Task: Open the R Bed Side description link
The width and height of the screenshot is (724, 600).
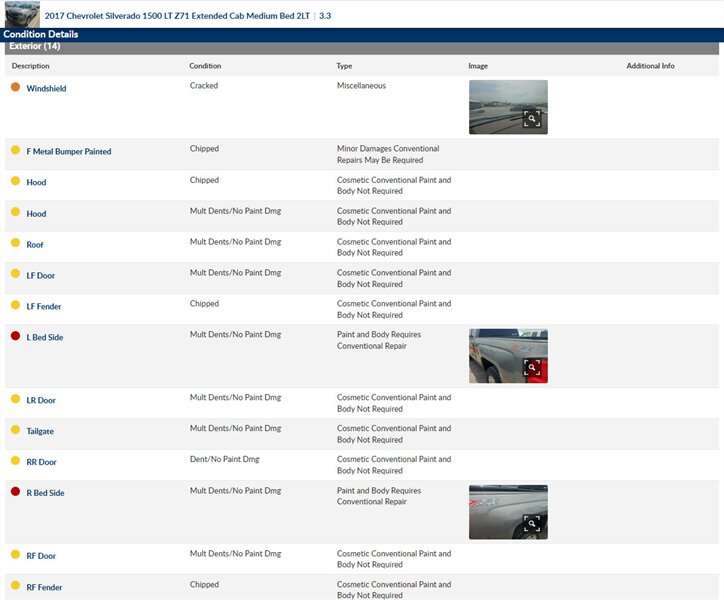Action: tap(45, 493)
